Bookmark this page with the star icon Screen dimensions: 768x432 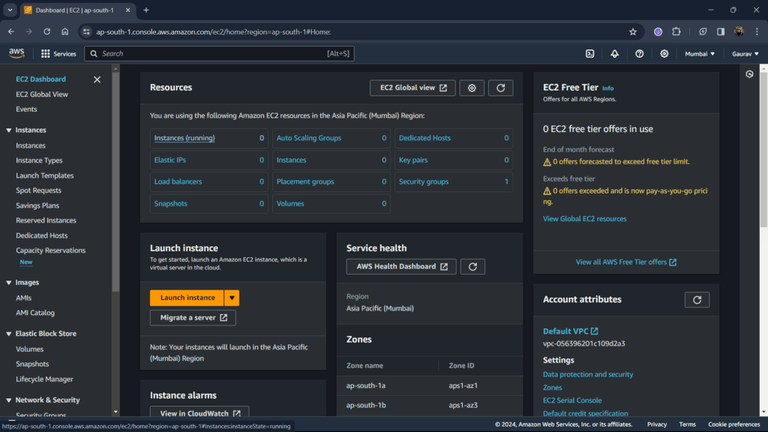(x=633, y=32)
